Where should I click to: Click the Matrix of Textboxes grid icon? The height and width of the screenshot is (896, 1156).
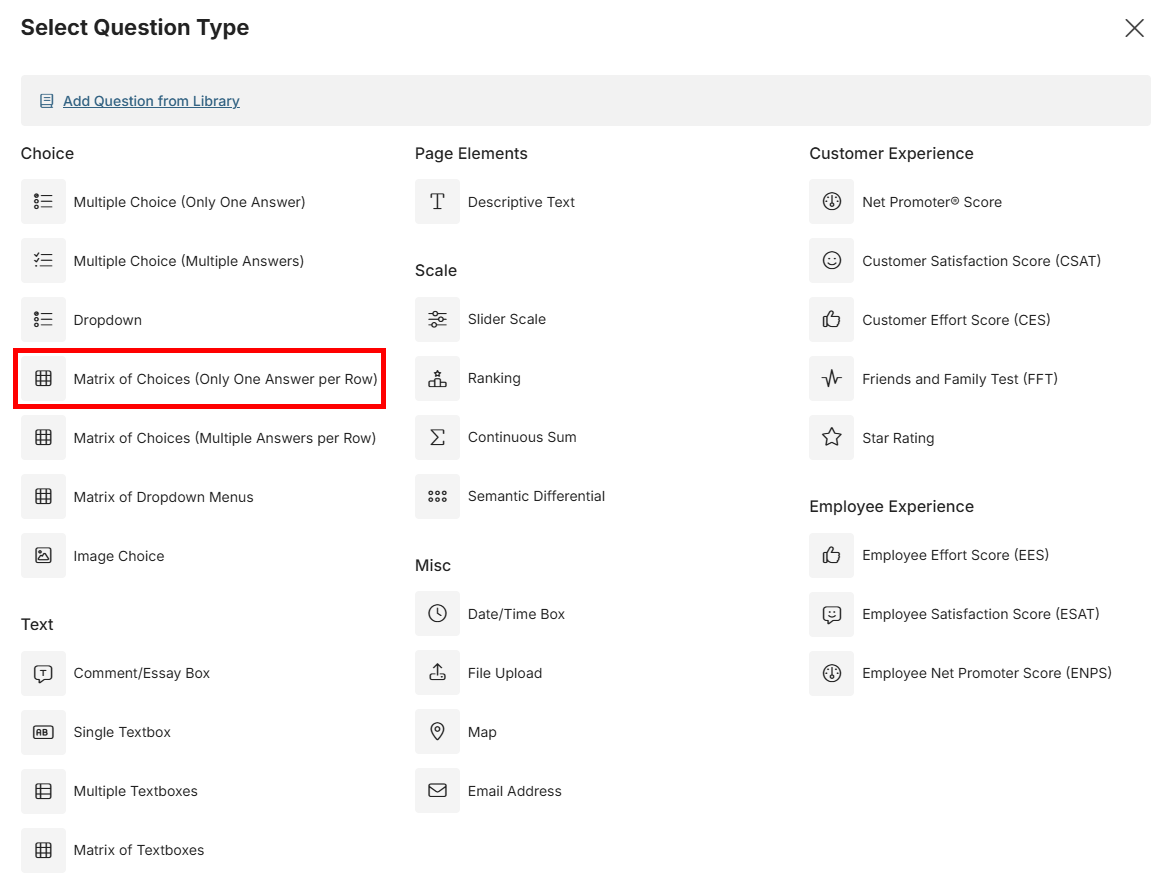43,850
